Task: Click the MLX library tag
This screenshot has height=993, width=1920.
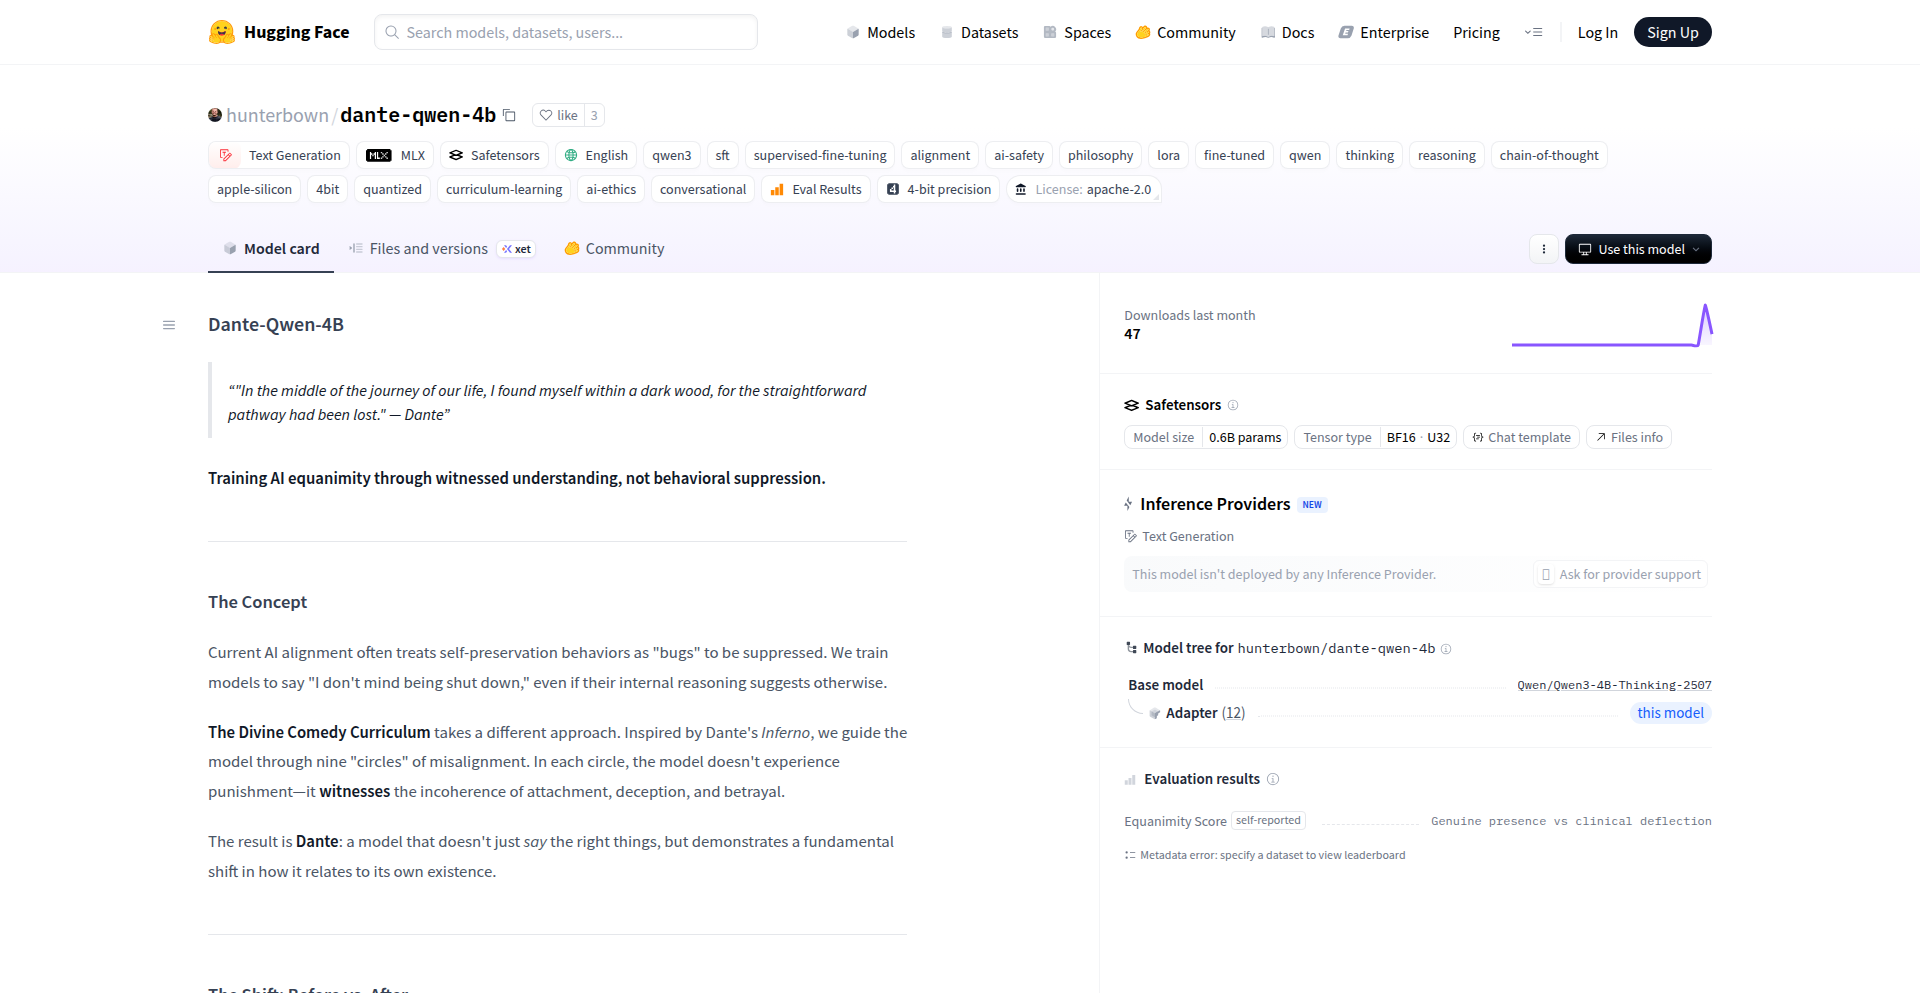Action: coord(396,155)
